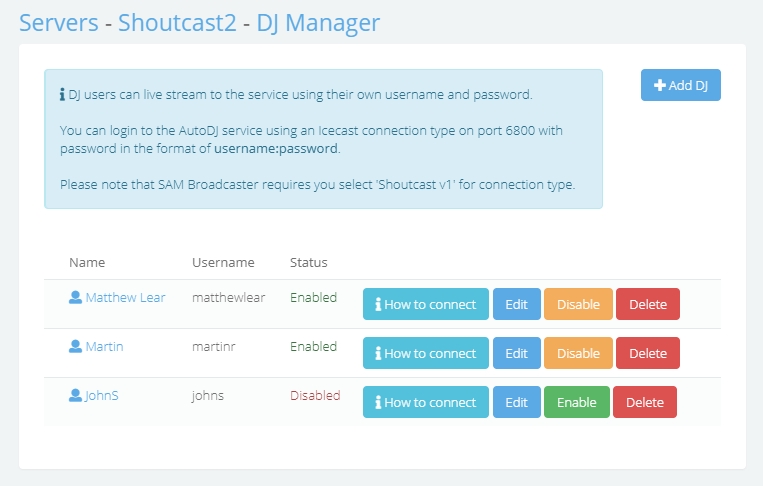Click the JohnS name link
The height and width of the screenshot is (486, 763).
point(102,396)
